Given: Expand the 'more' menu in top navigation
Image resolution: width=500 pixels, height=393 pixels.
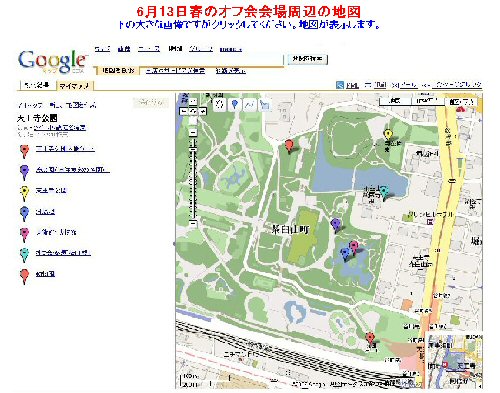Looking at the screenshot, I should tap(231, 49).
